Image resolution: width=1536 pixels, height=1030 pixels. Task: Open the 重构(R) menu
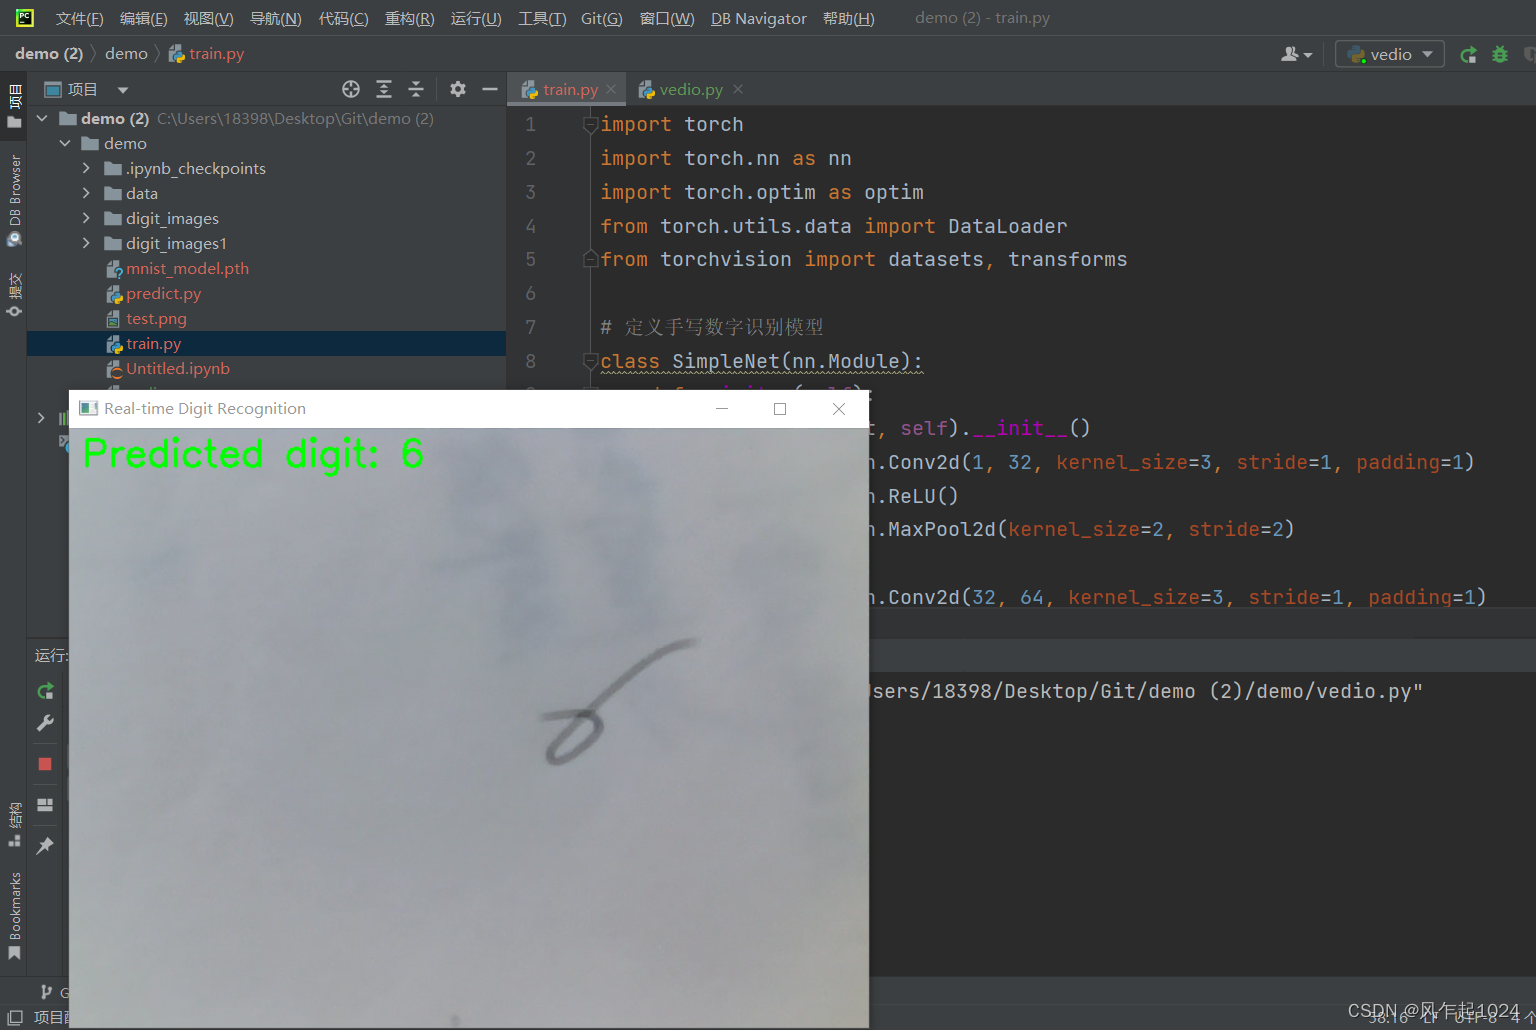click(x=409, y=18)
